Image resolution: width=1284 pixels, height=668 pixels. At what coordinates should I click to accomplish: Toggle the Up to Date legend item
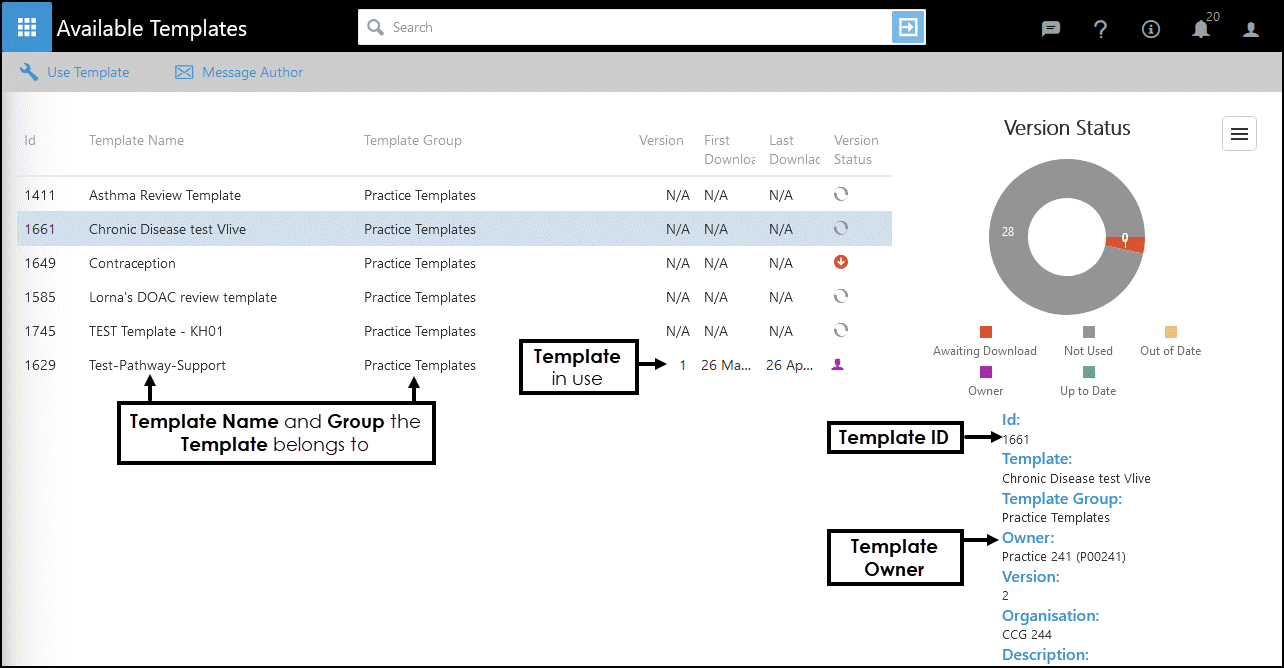(x=1088, y=382)
